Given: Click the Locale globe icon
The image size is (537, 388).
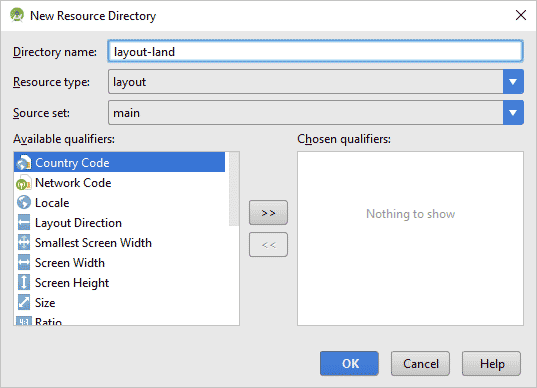Looking at the screenshot, I should coord(24,202).
